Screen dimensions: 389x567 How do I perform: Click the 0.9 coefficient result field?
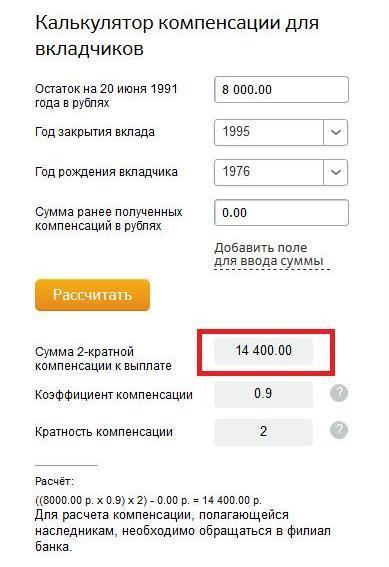(x=264, y=394)
